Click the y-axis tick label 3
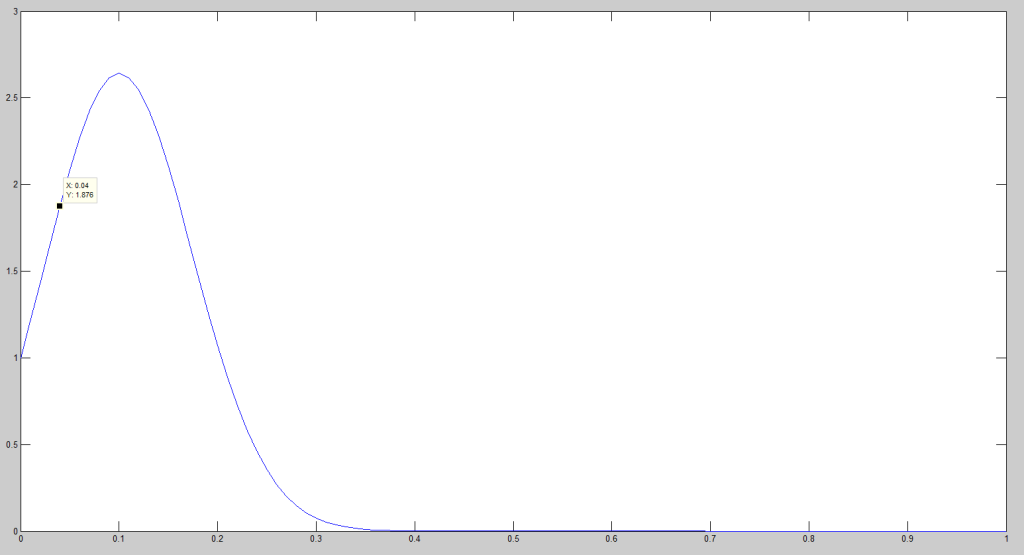This screenshot has height=555, width=1024. (x=14, y=11)
